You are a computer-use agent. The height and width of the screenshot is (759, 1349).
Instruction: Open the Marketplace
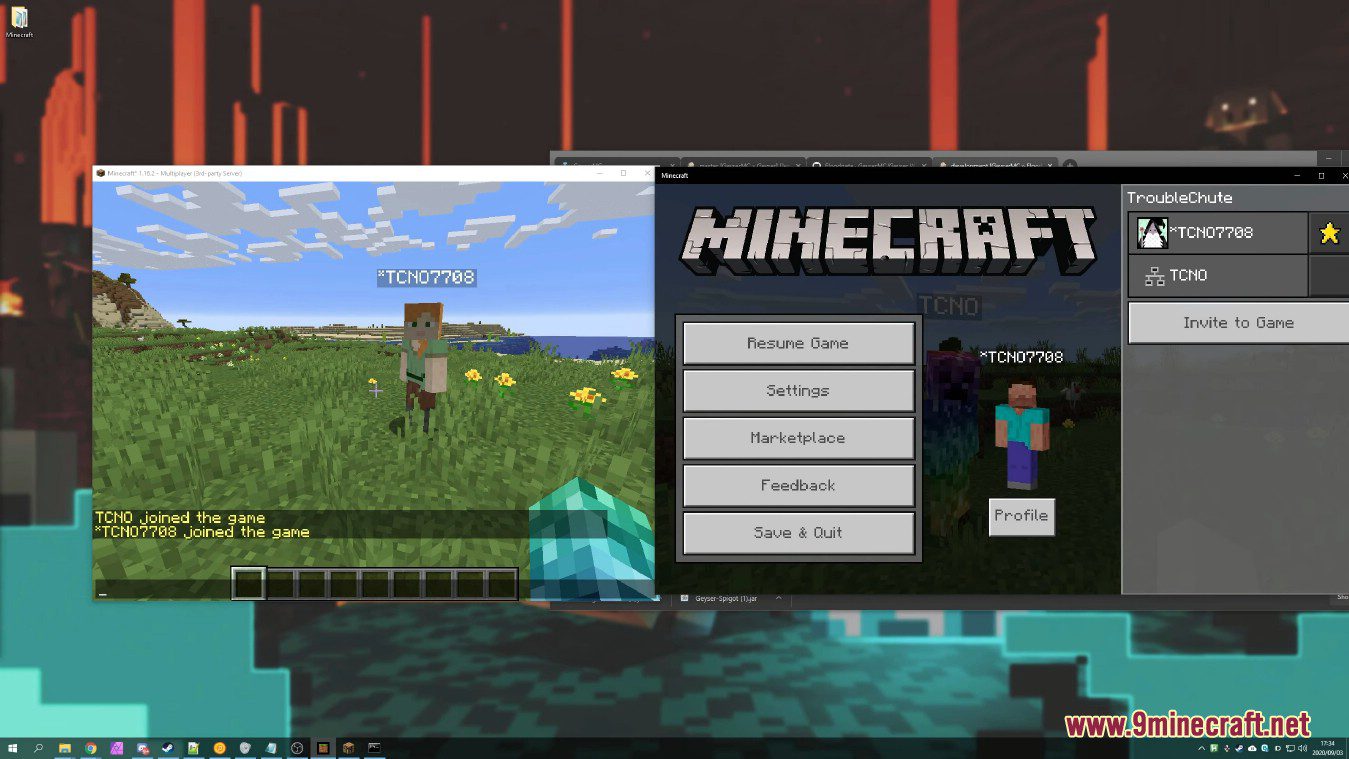(798, 438)
